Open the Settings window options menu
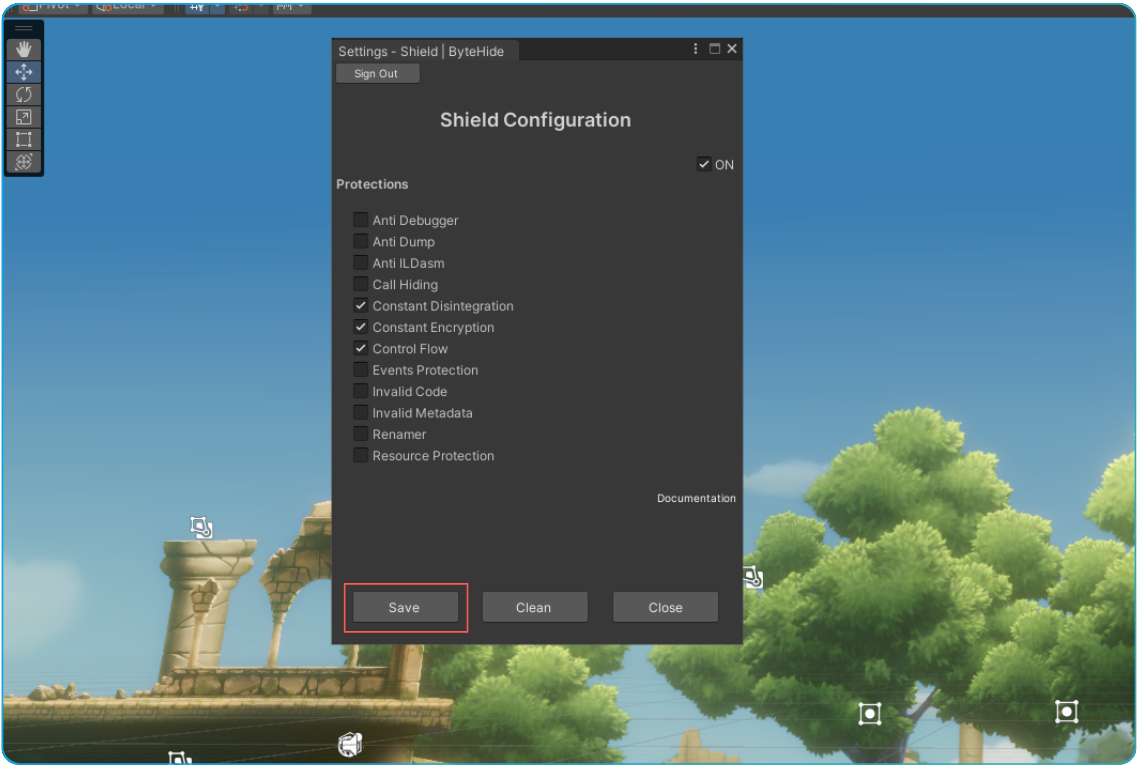1140x768 pixels. (x=695, y=48)
